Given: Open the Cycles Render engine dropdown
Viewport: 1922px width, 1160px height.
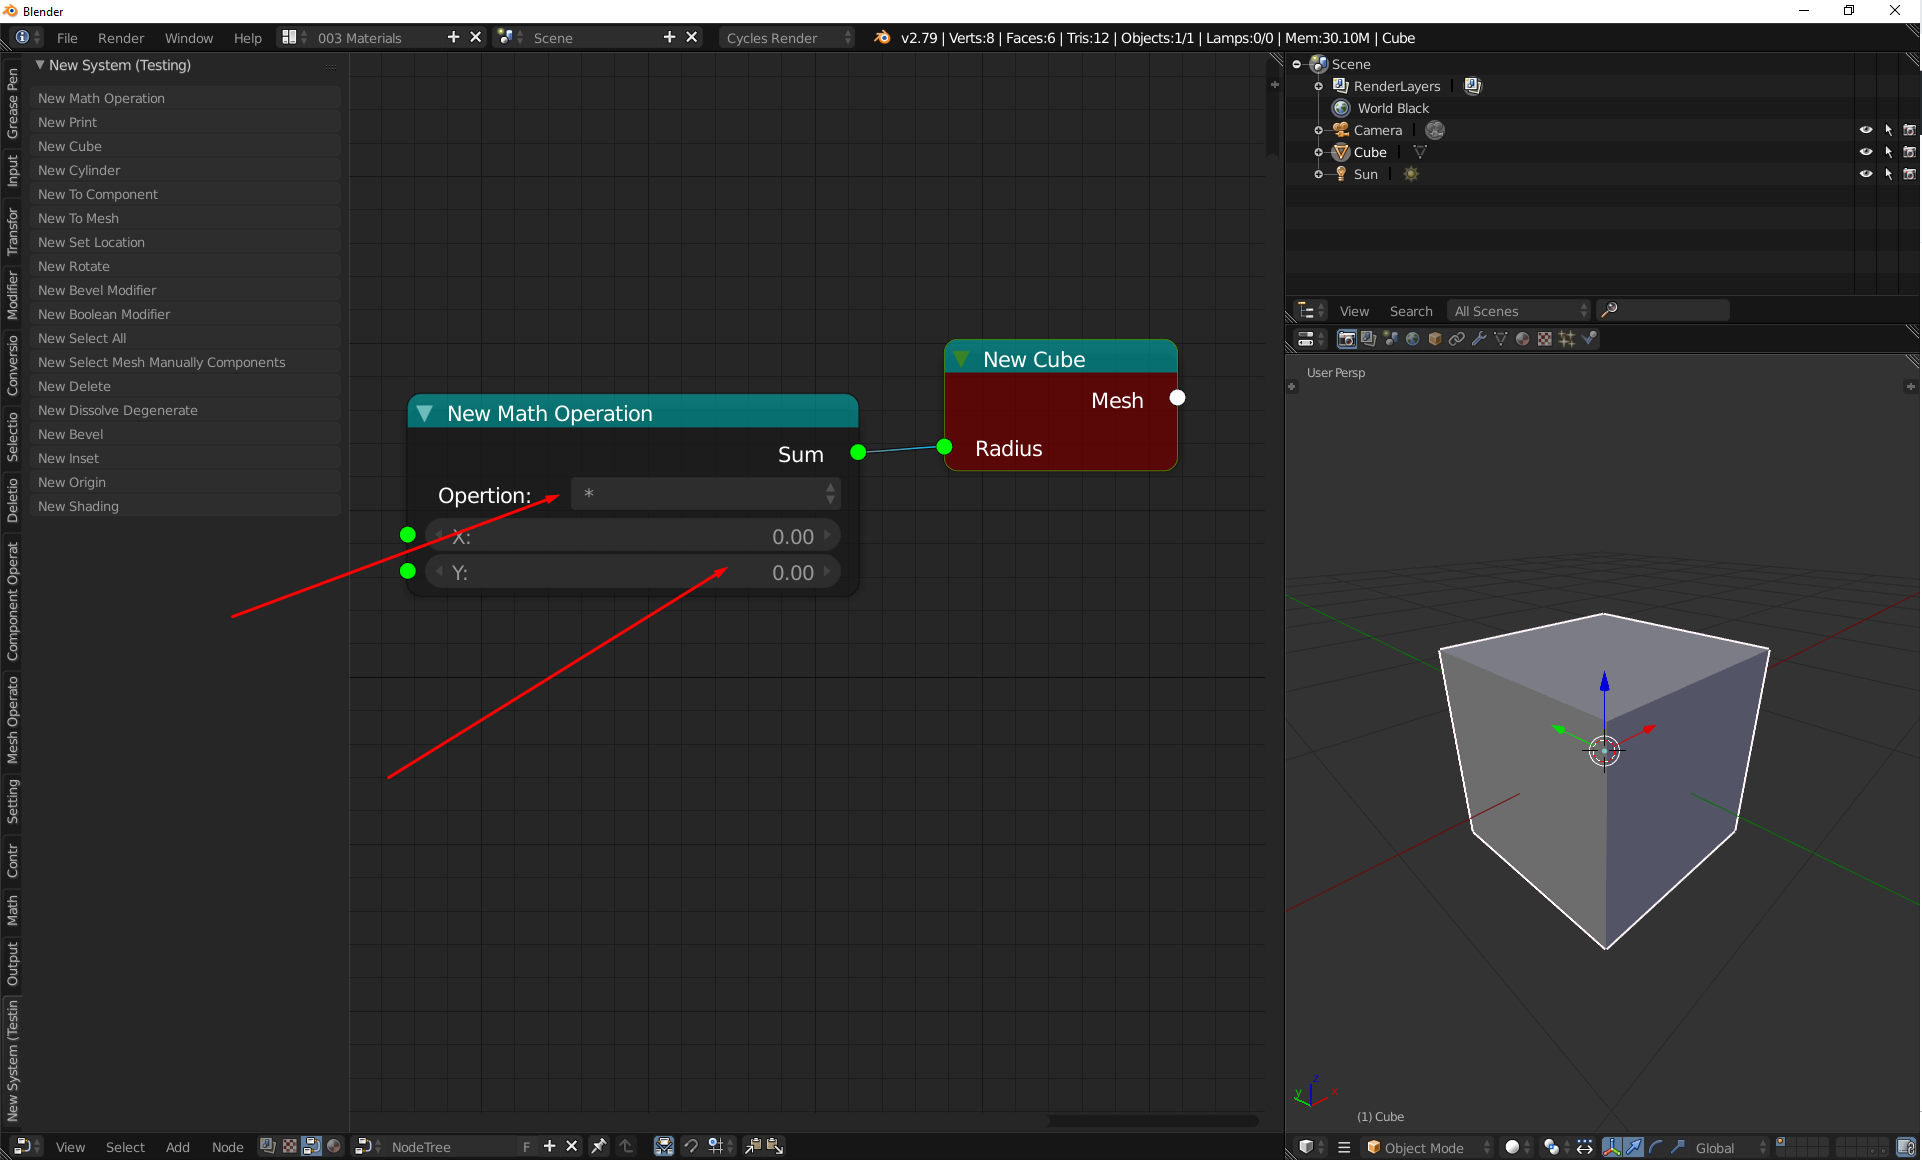Looking at the screenshot, I should point(788,38).
